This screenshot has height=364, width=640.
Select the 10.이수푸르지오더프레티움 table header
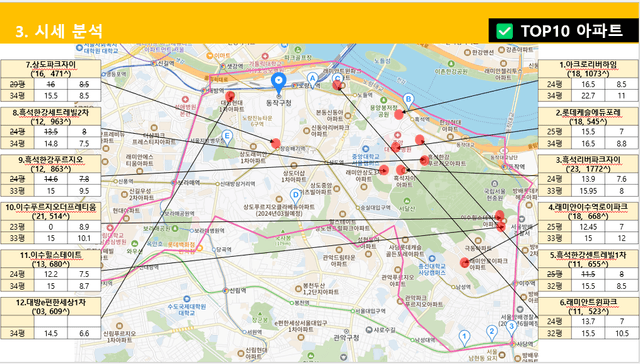coord(51,212)
